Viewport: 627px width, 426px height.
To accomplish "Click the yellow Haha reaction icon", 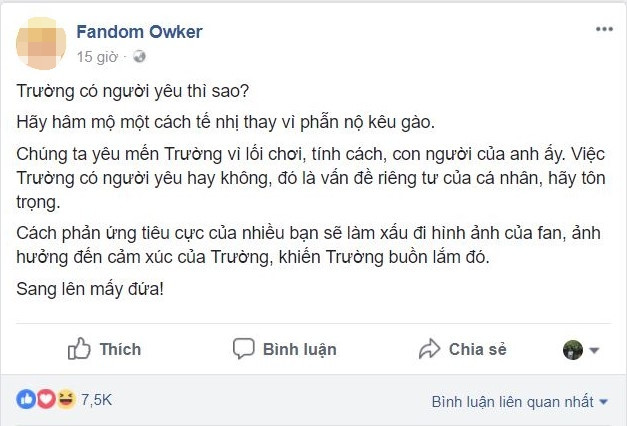I will coord(64,400).
